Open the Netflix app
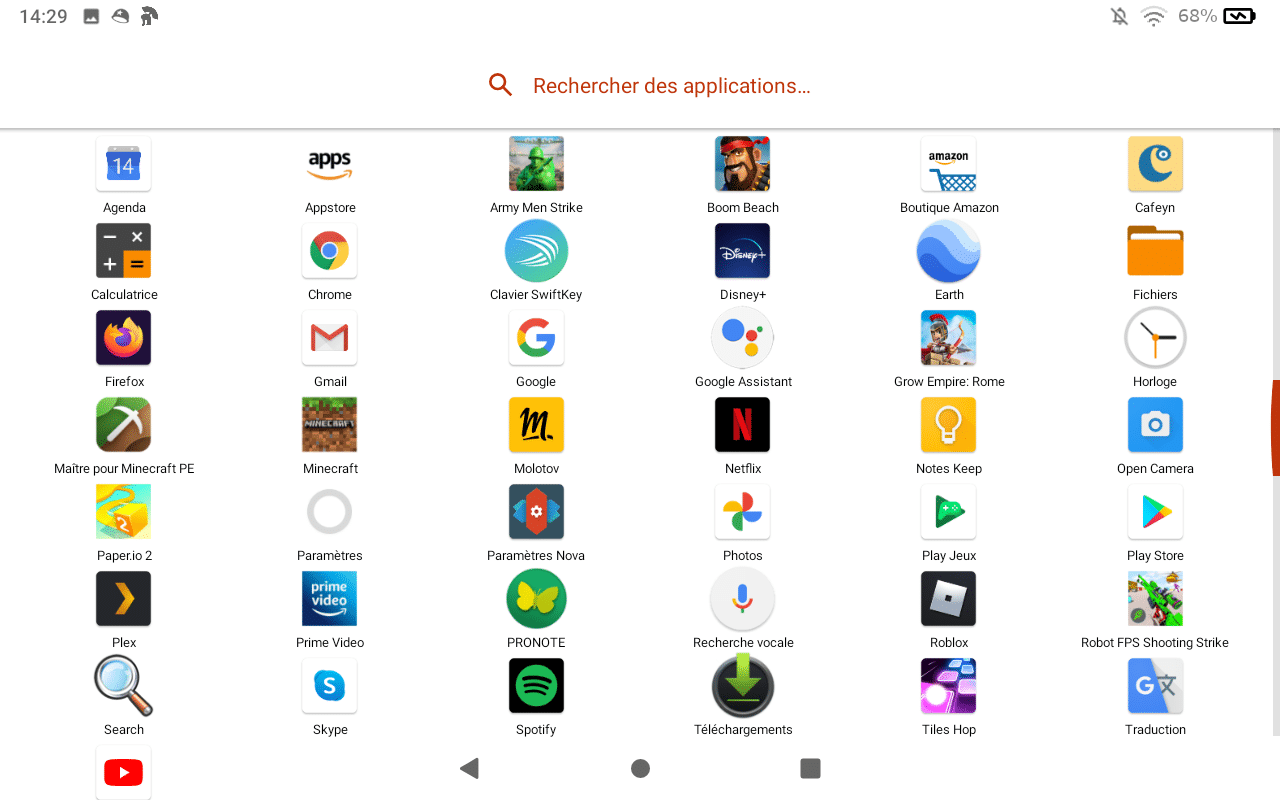This screenshot has width=1280, height=800. [742, 425]
